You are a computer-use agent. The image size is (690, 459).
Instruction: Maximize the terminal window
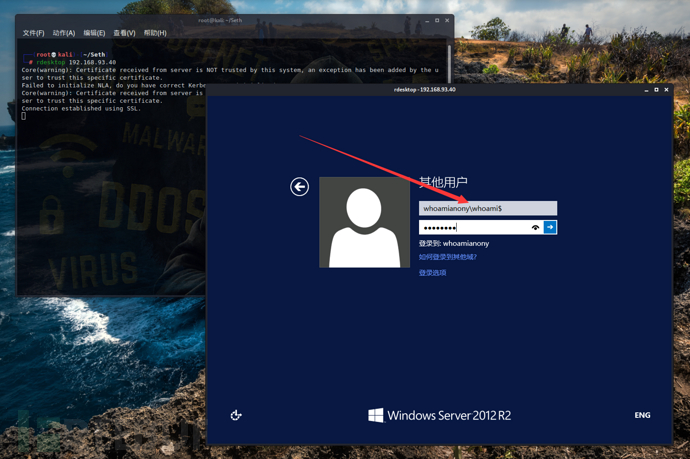[x=437, y=21]
